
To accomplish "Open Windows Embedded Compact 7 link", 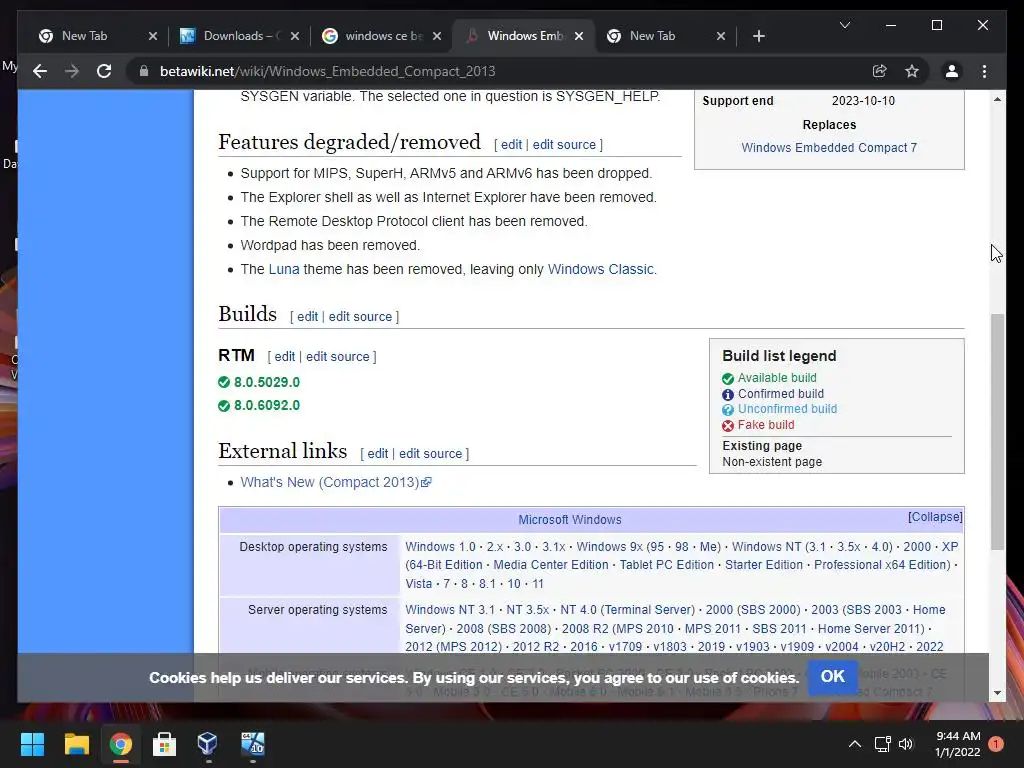I will pos(829,148).
